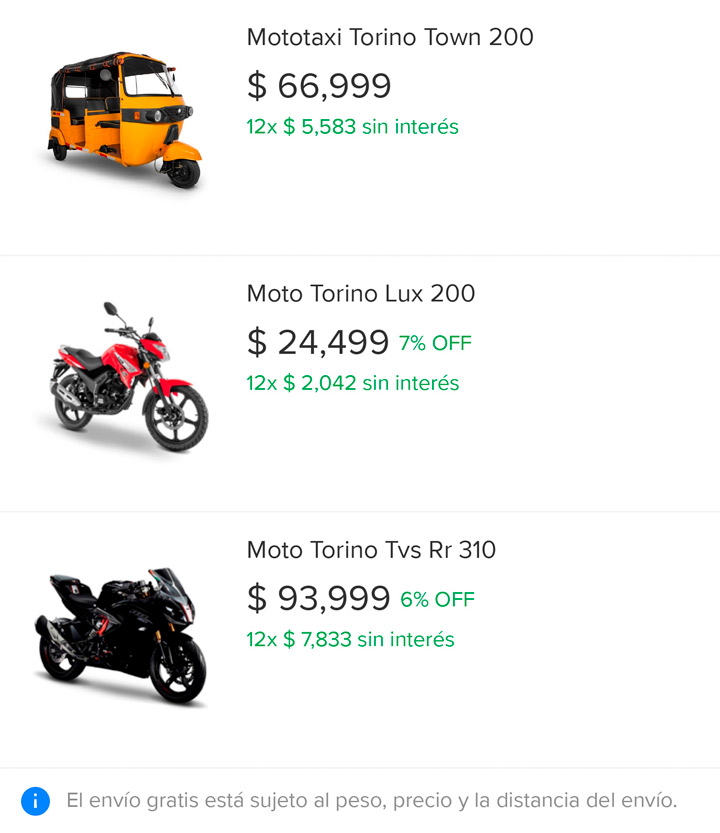Click the blue info icon
Screen dimensions: 720x833
(36, 801)
